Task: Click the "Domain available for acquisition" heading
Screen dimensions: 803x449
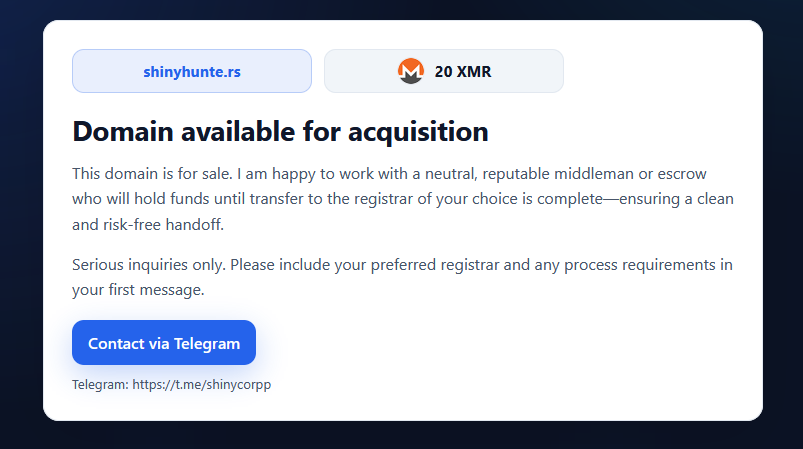Action: pyautogui.click(x=280, y=131)
